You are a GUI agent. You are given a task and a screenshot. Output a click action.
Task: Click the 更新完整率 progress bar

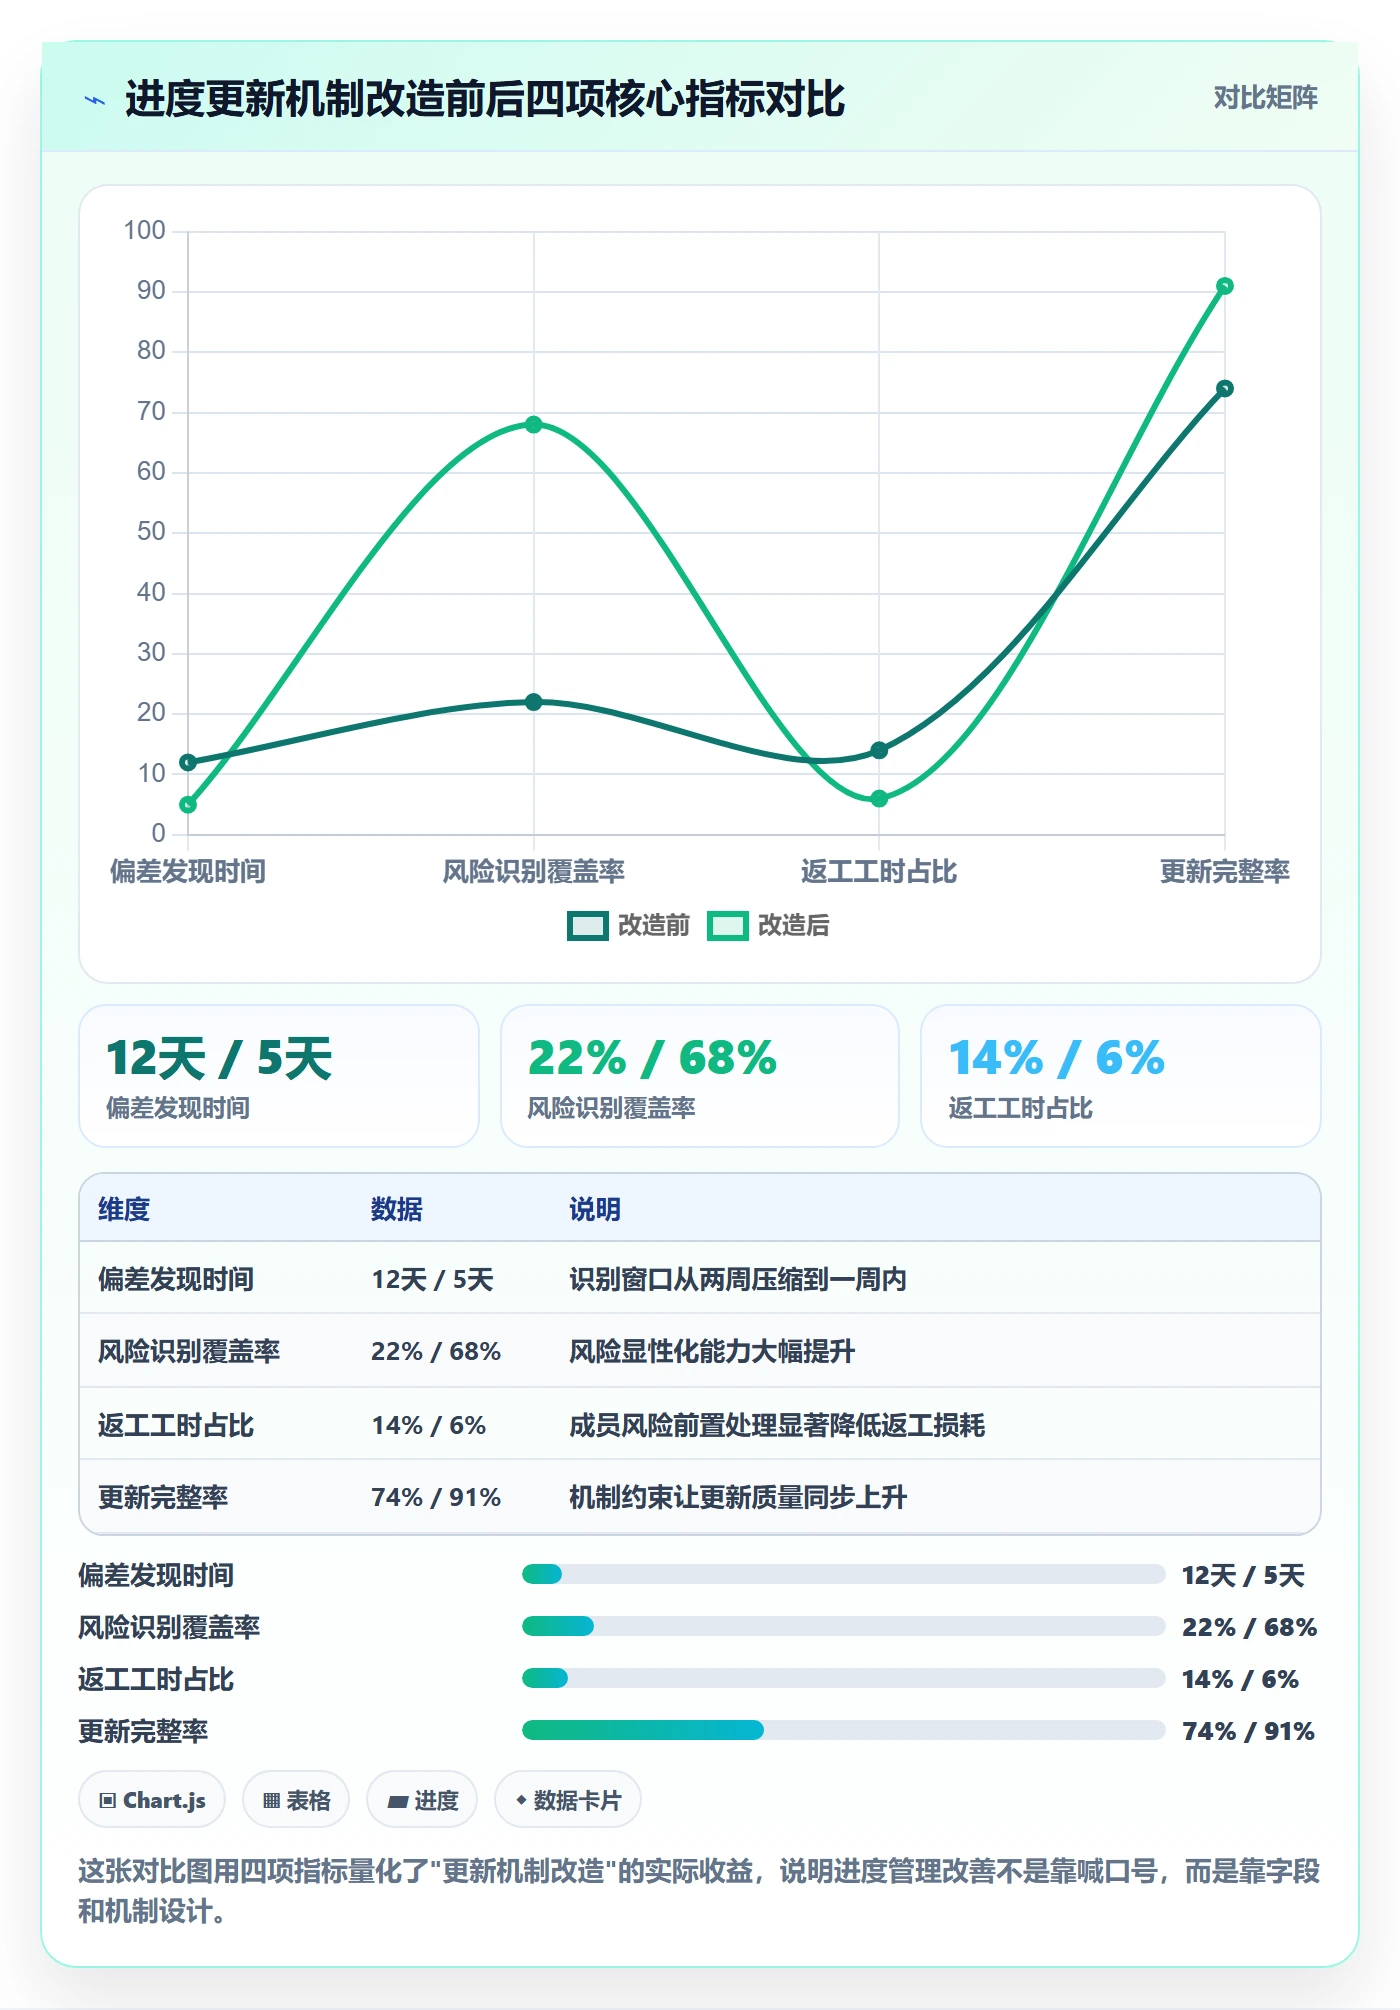pos(843,1731)
